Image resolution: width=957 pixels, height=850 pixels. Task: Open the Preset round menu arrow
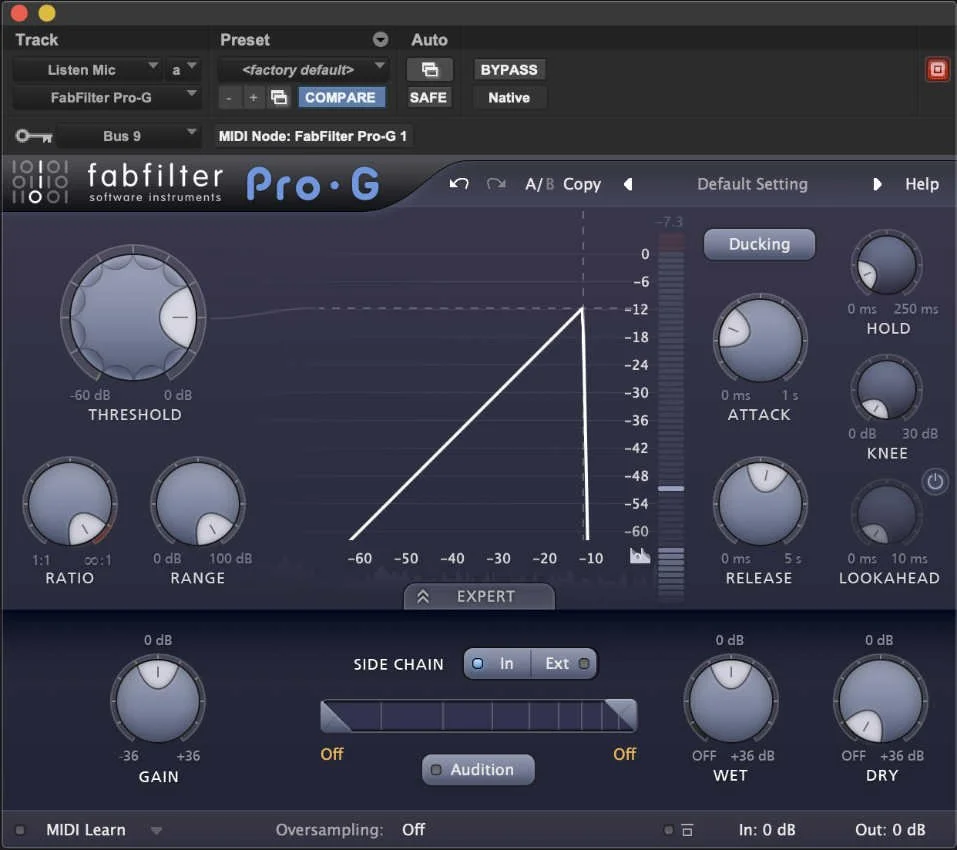point(380,40)
